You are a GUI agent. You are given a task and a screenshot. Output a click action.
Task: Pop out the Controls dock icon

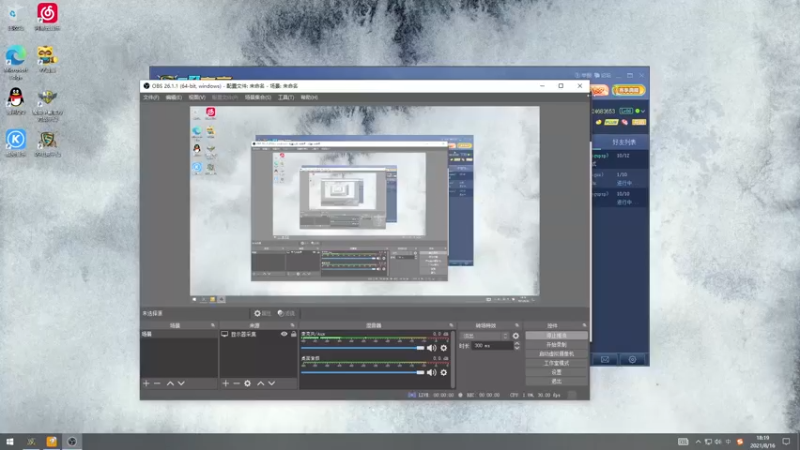(x=584, y=325)
